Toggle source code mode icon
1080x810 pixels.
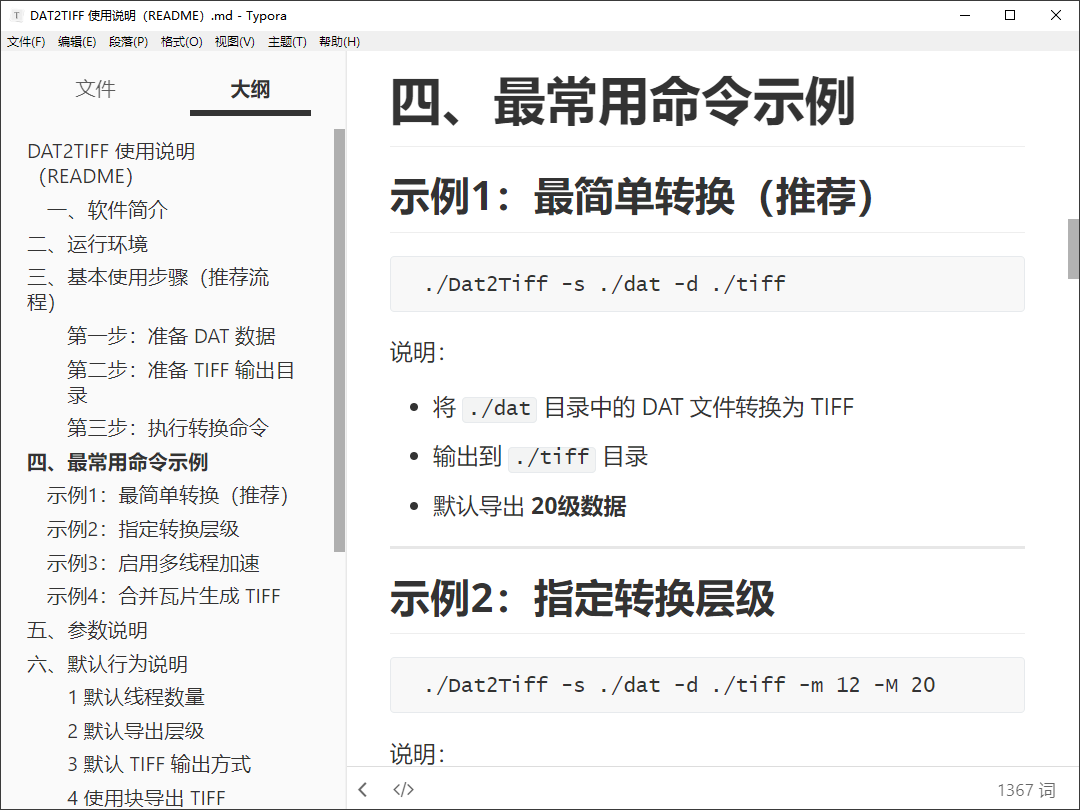[403, 789]
